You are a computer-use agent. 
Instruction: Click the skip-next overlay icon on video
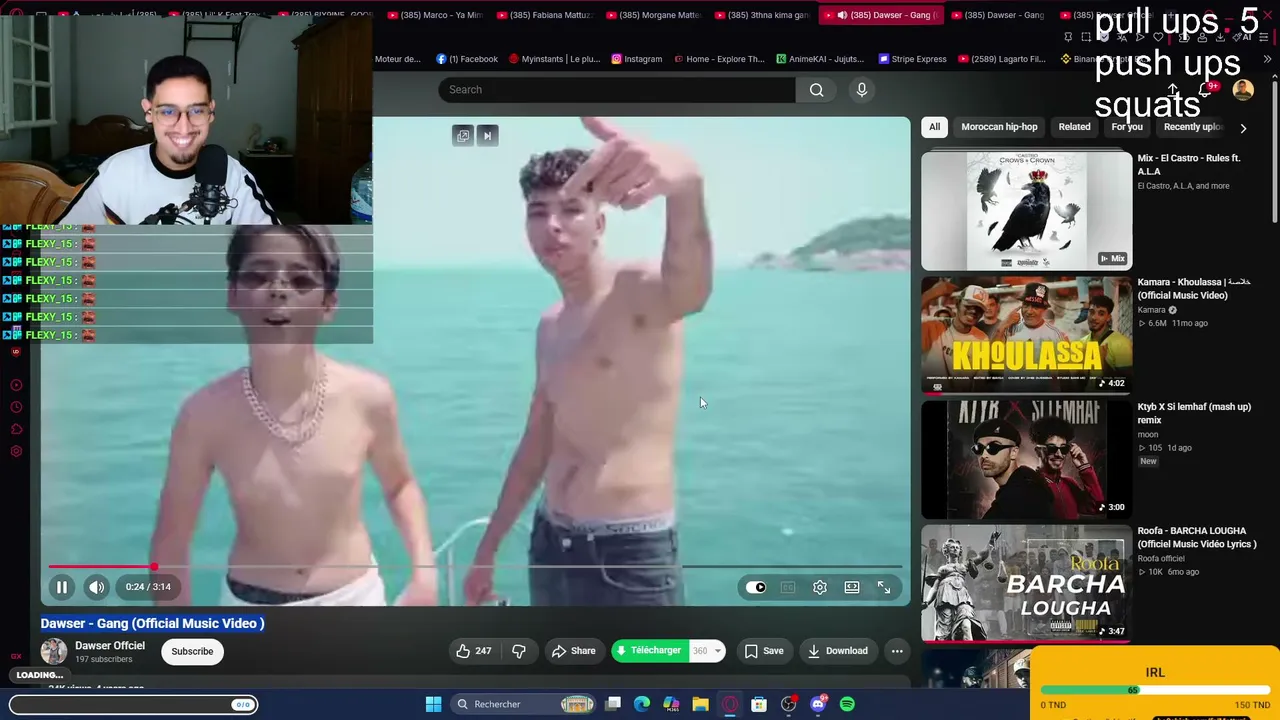(487, 136)
